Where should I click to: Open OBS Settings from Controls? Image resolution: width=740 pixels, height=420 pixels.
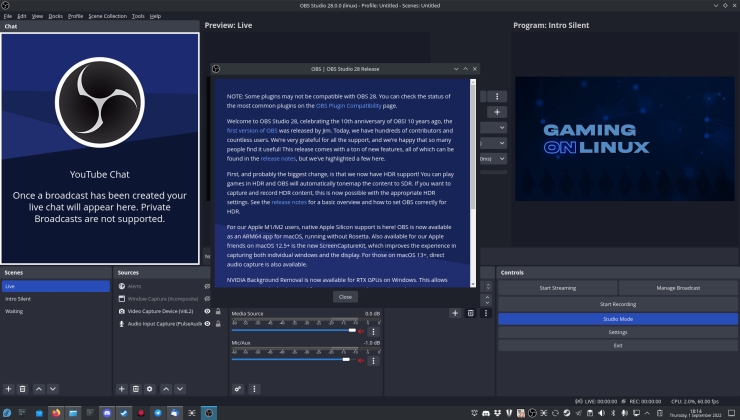click(x=618, y=332)
